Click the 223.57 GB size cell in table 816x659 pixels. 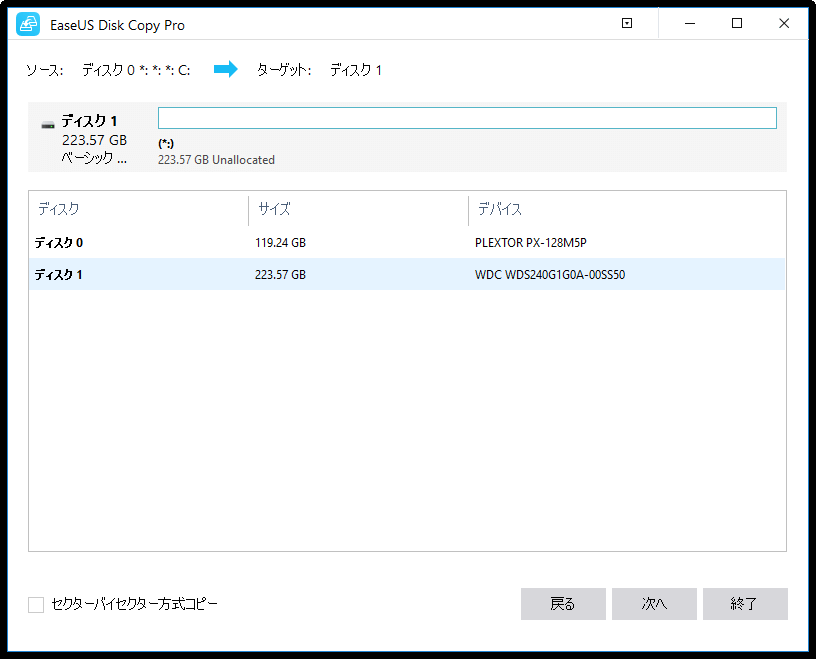click(x=280, y=274)
